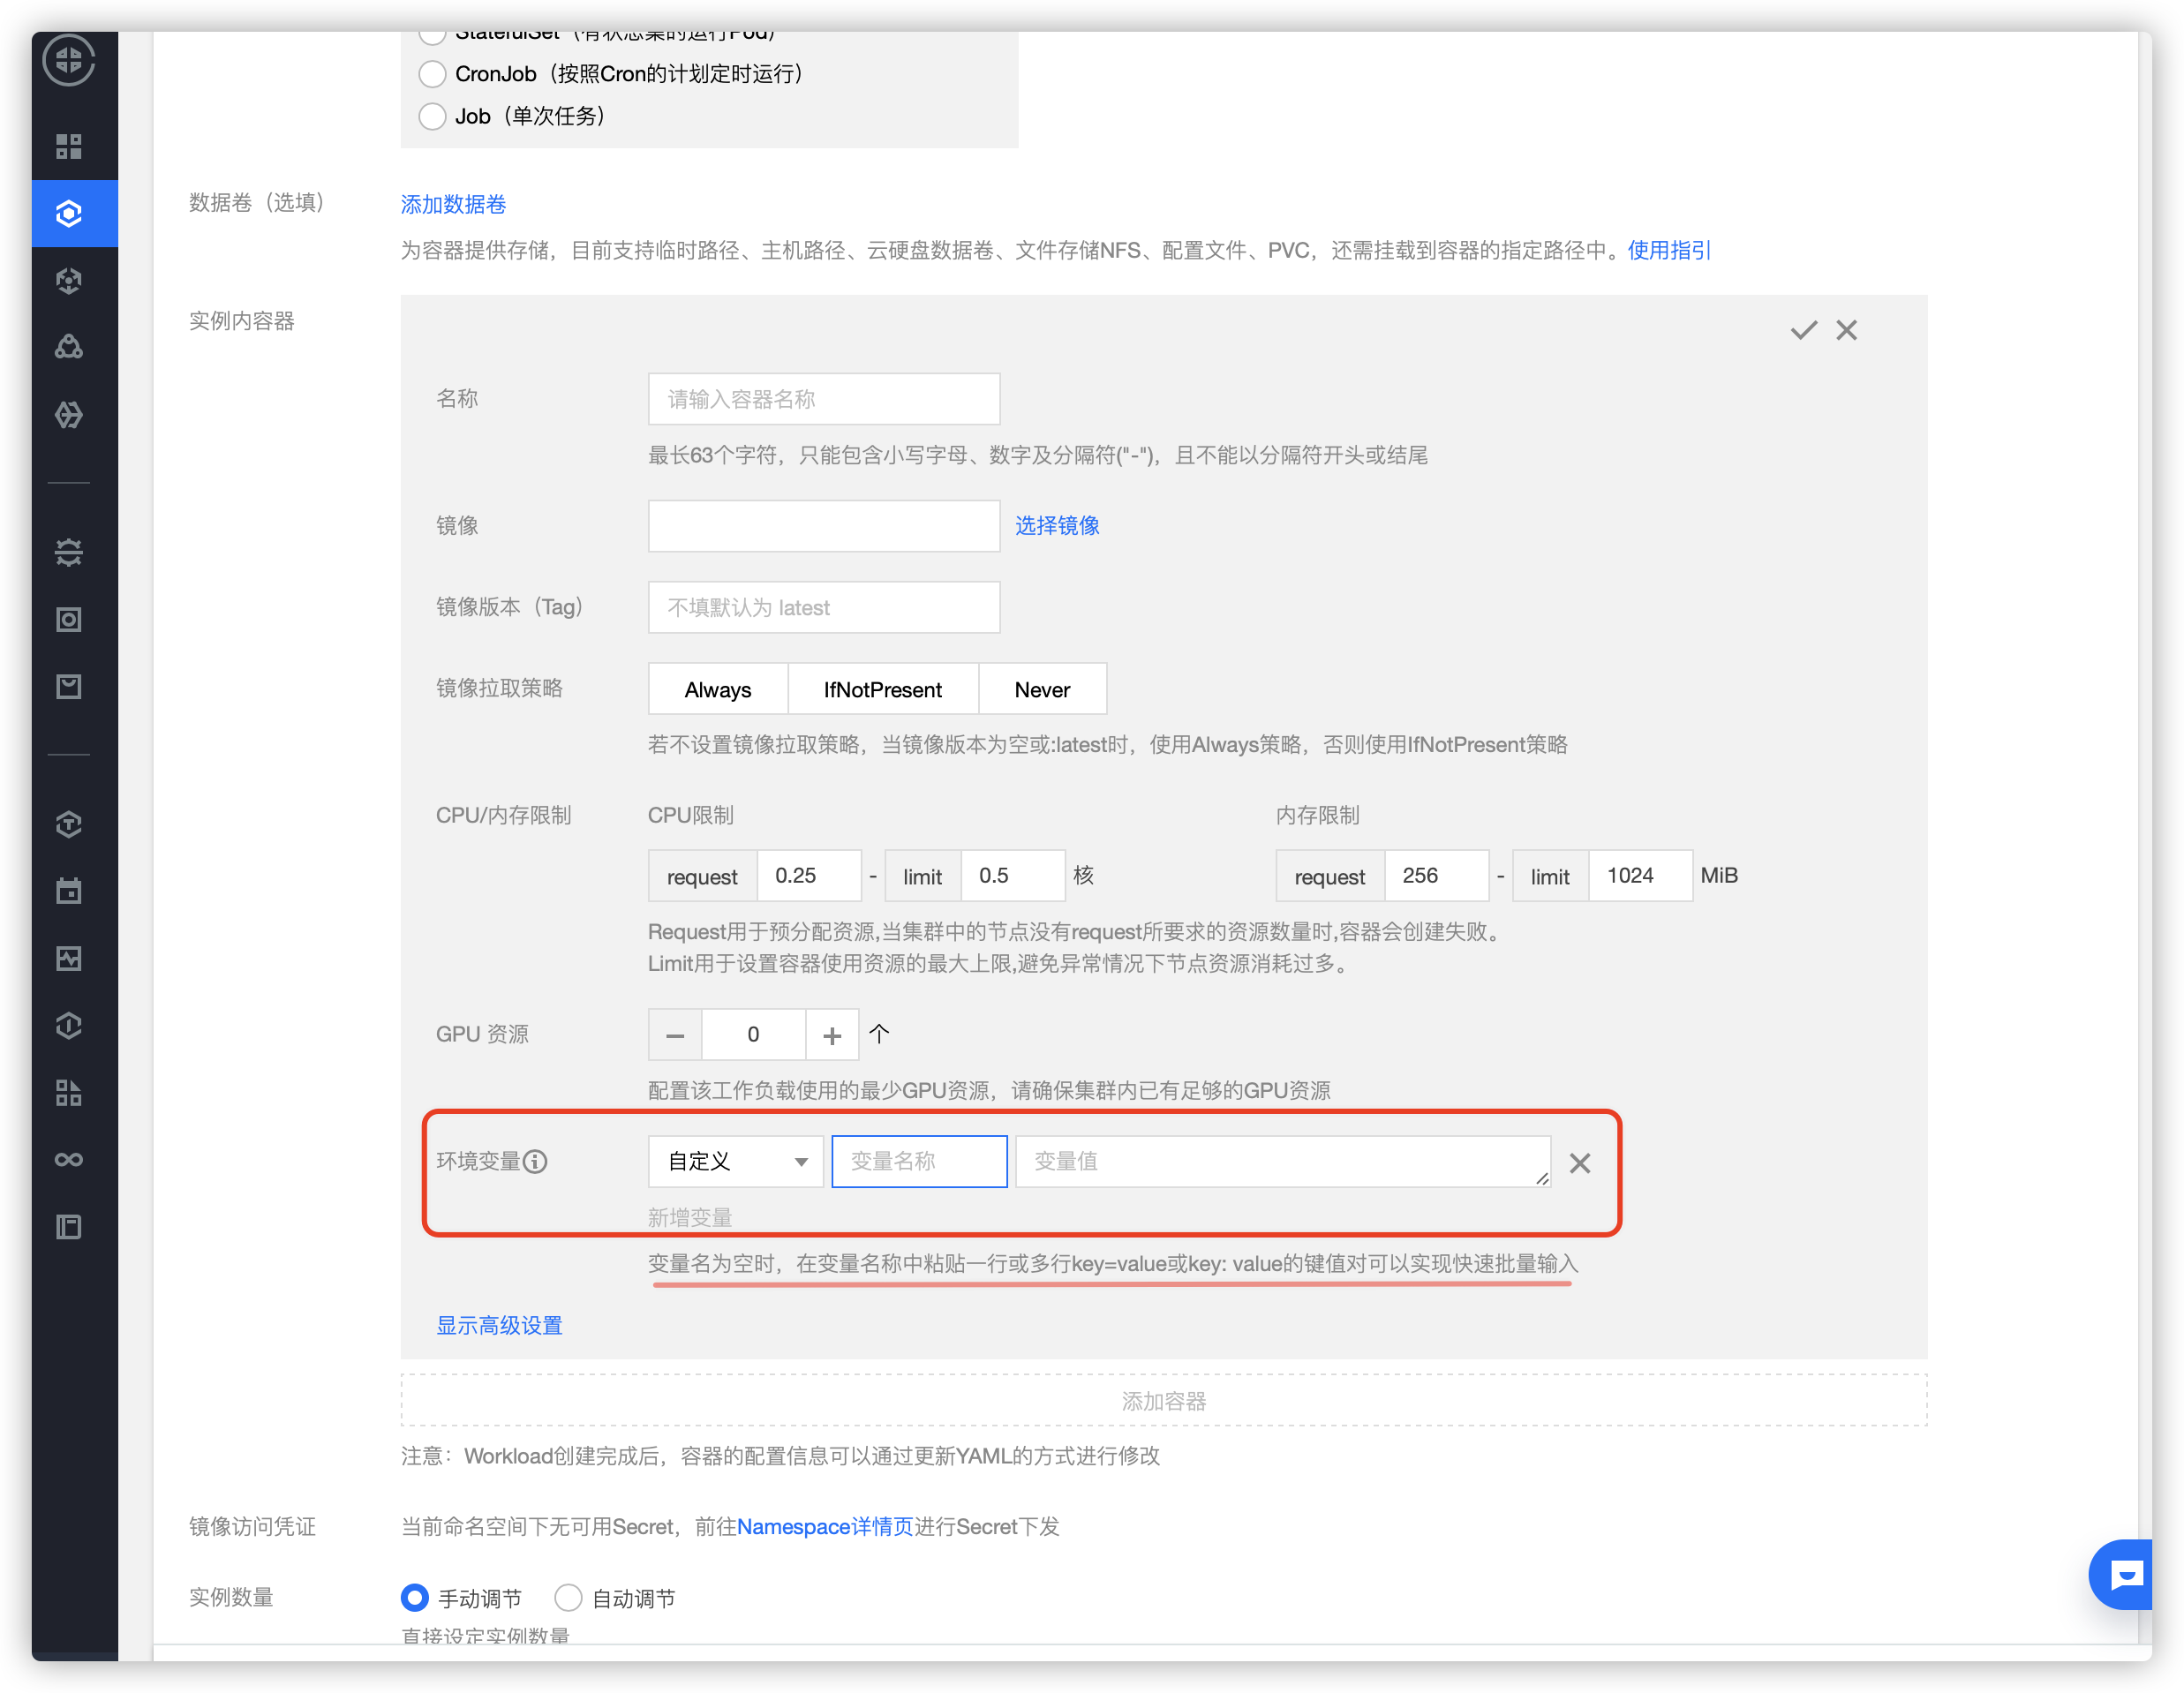
Task: Click the 镜像拉取策略 label
Action: (499, 688)
